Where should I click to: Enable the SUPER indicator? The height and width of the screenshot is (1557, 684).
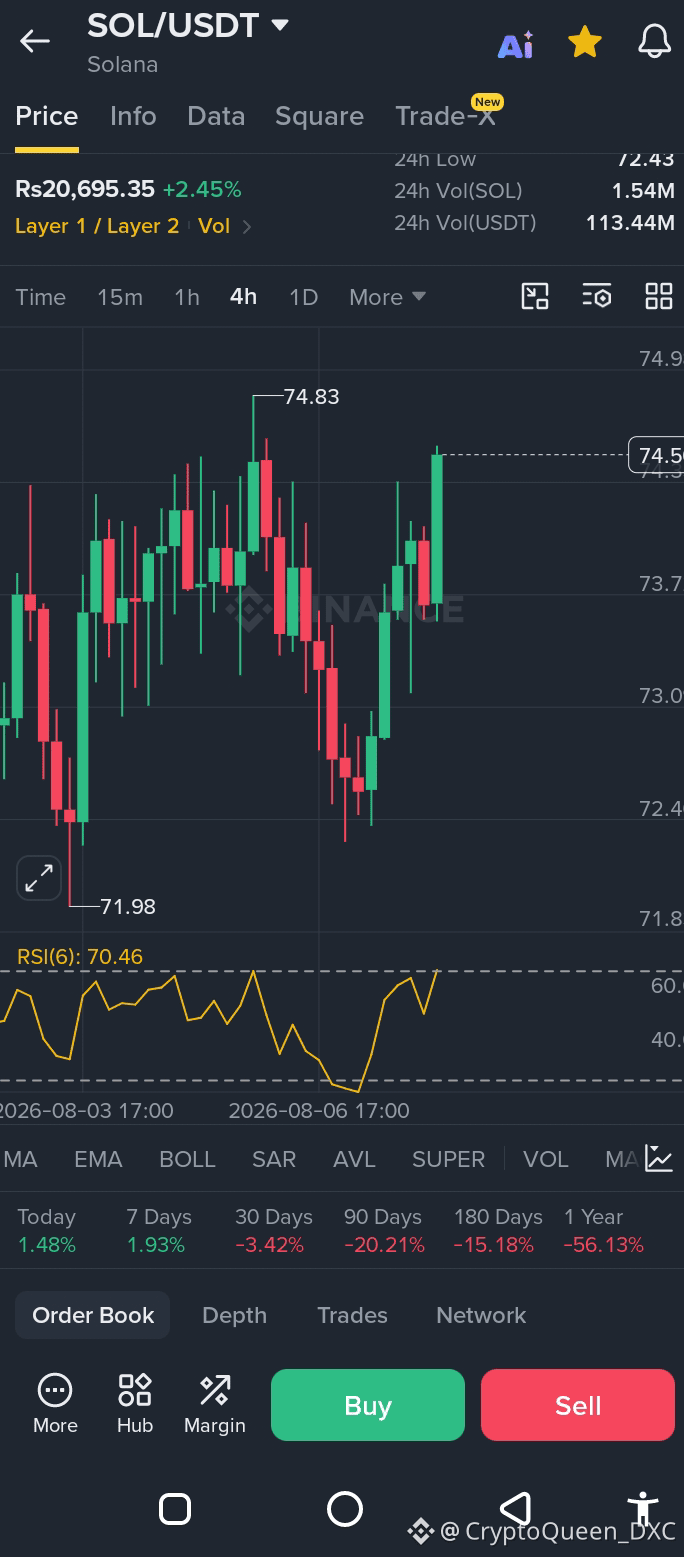pos(448,1159)
